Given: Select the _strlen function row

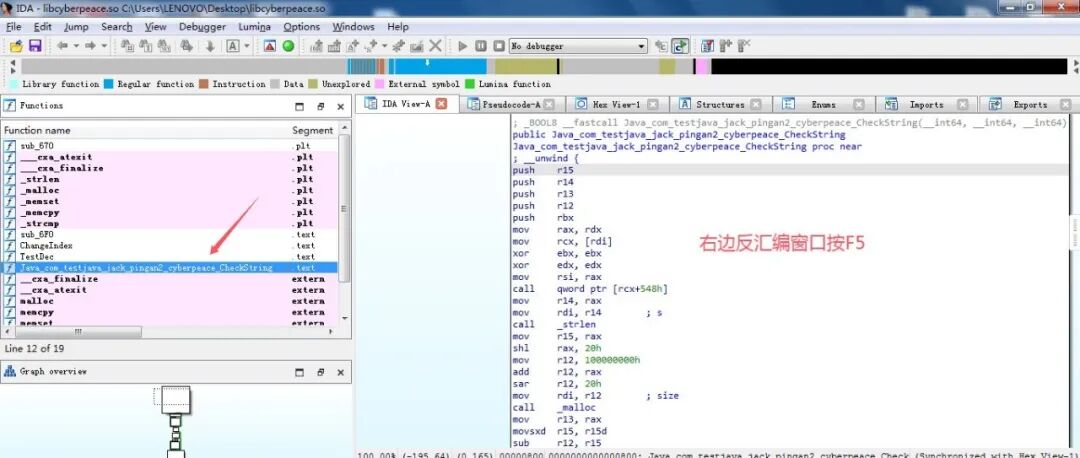Looking at the screenshot, I should click(170, 179).
